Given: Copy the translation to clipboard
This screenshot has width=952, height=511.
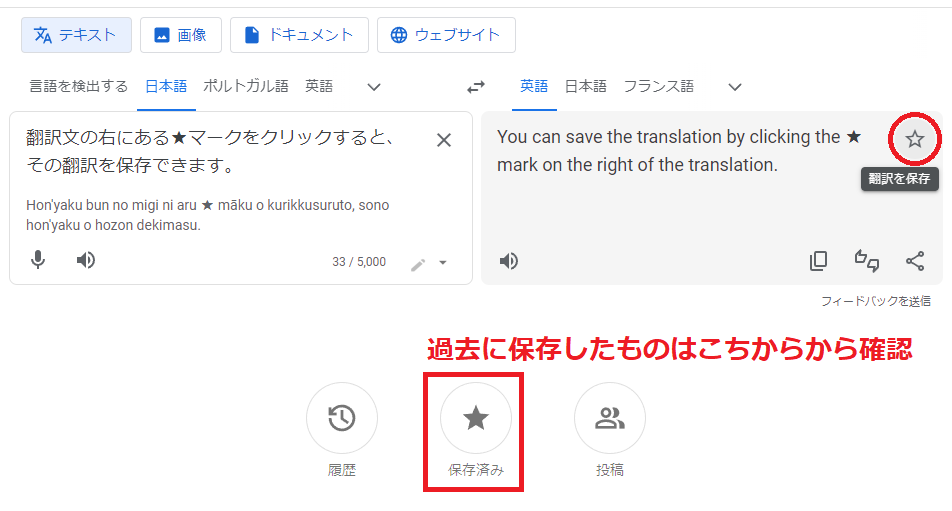Looking at the screenshot, I should 818,261.
